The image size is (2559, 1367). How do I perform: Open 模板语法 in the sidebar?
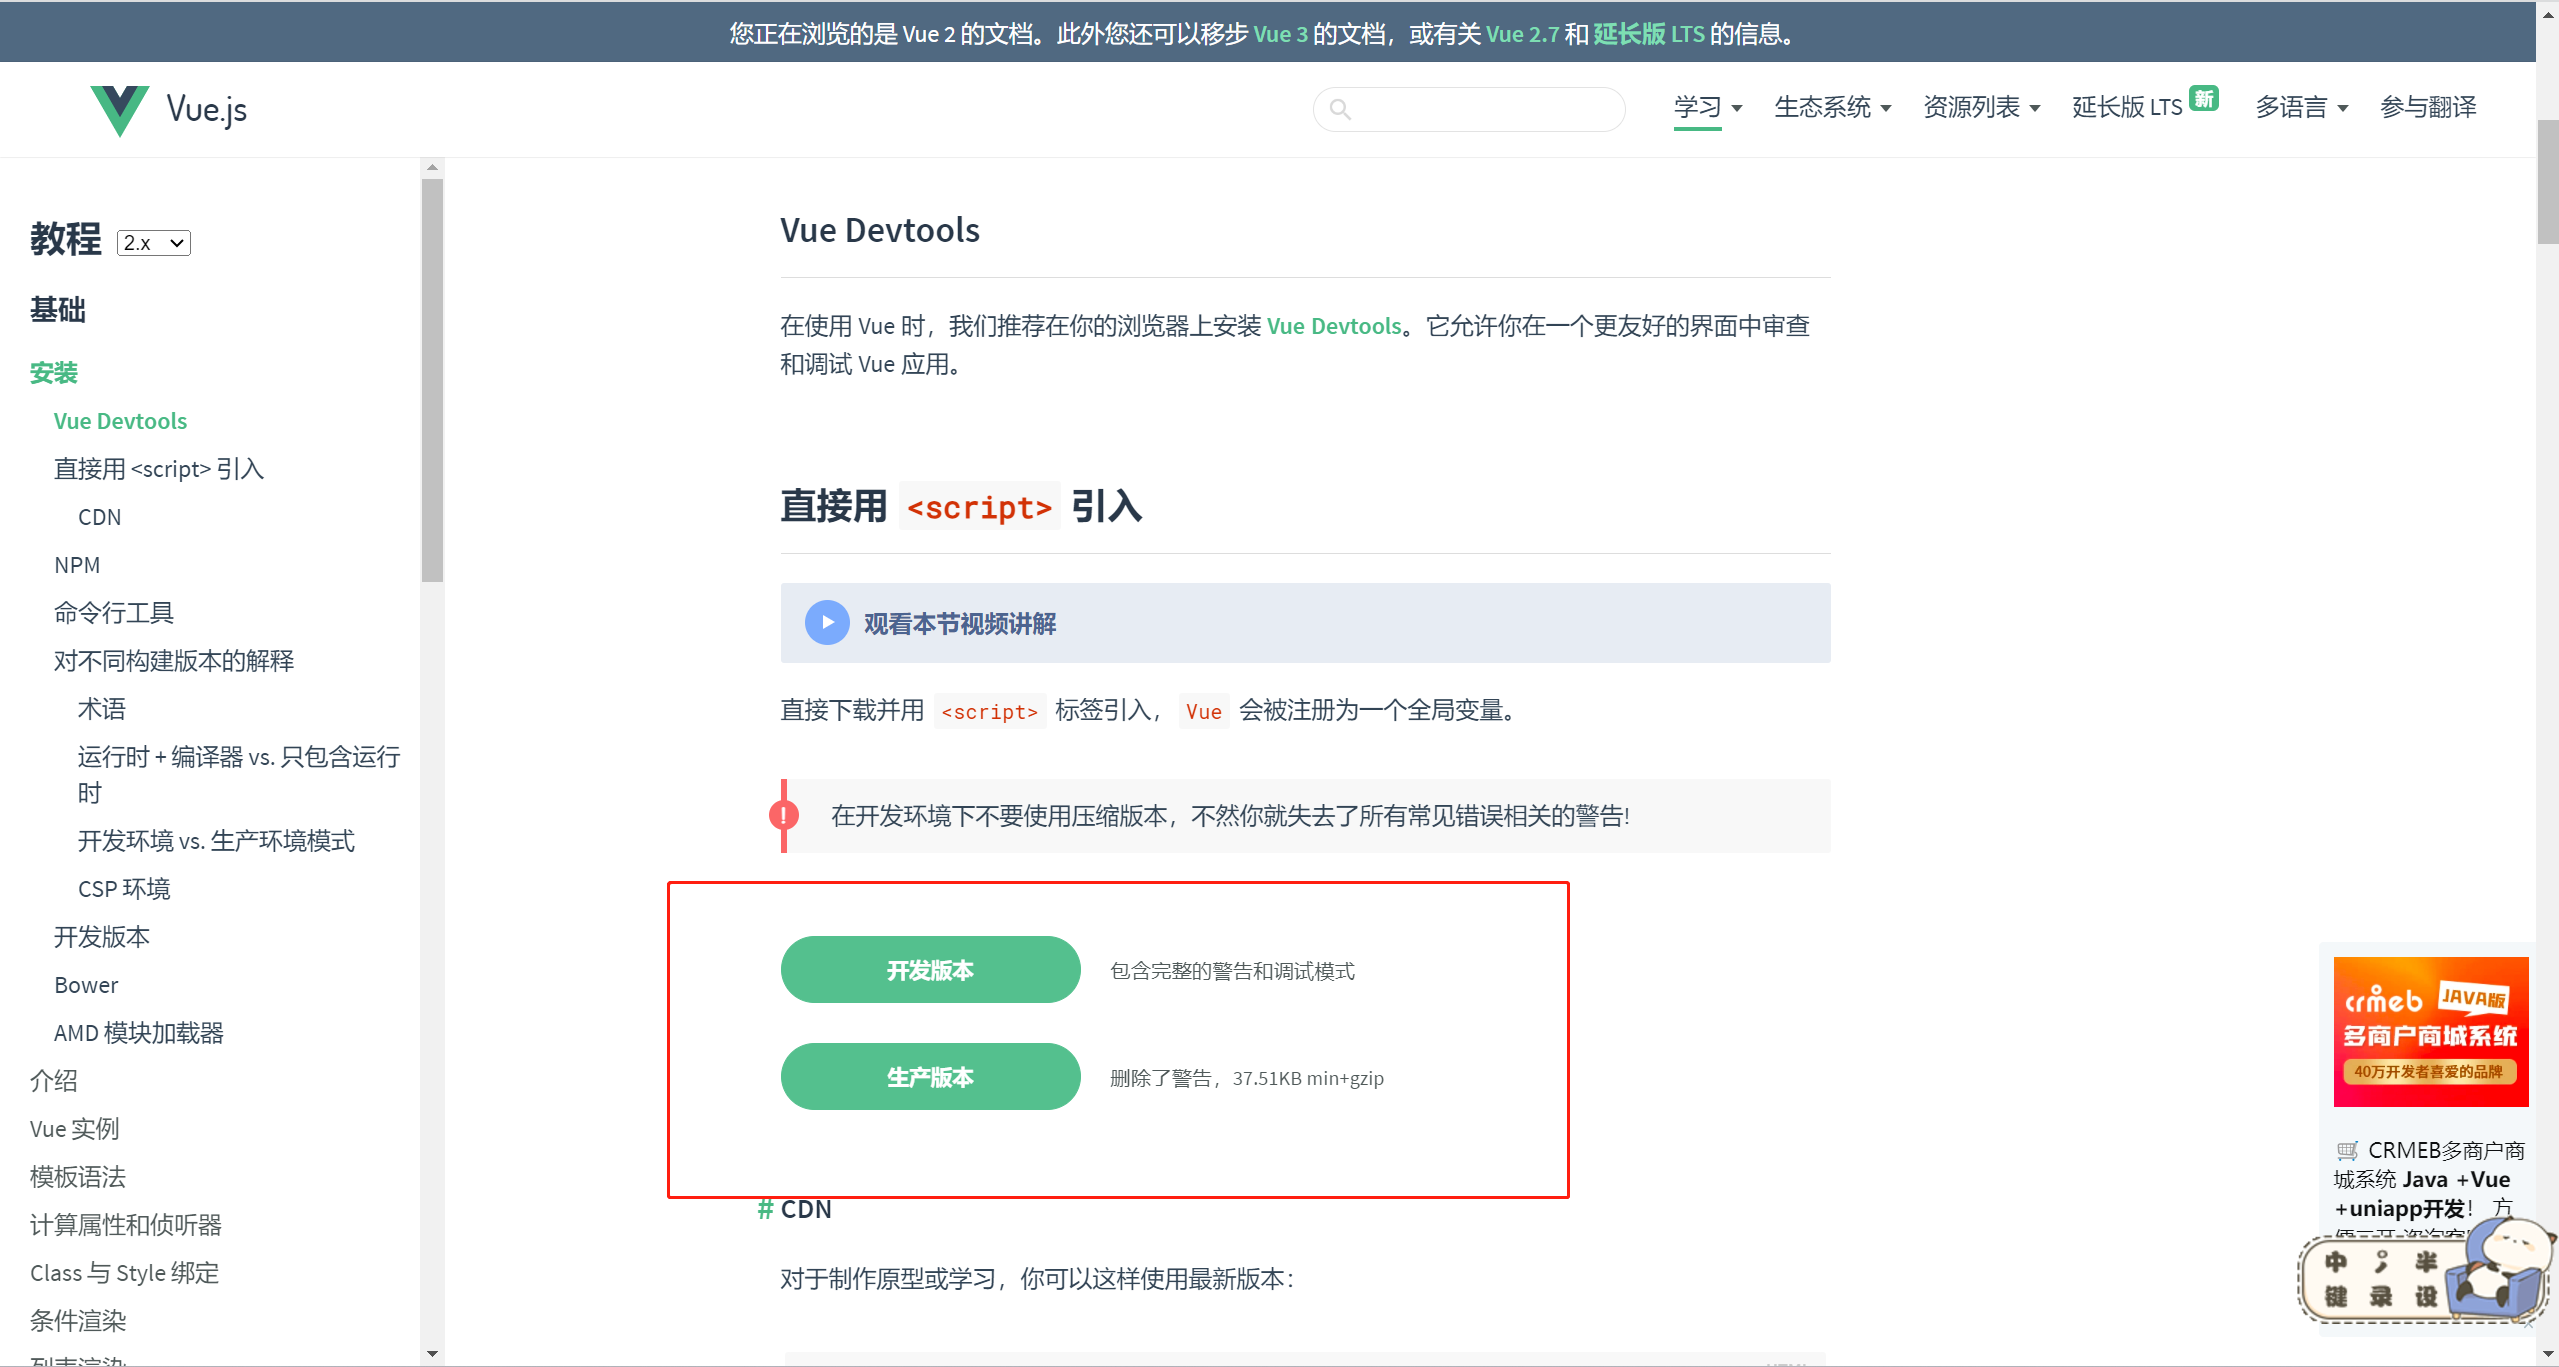pos(78,1177)
